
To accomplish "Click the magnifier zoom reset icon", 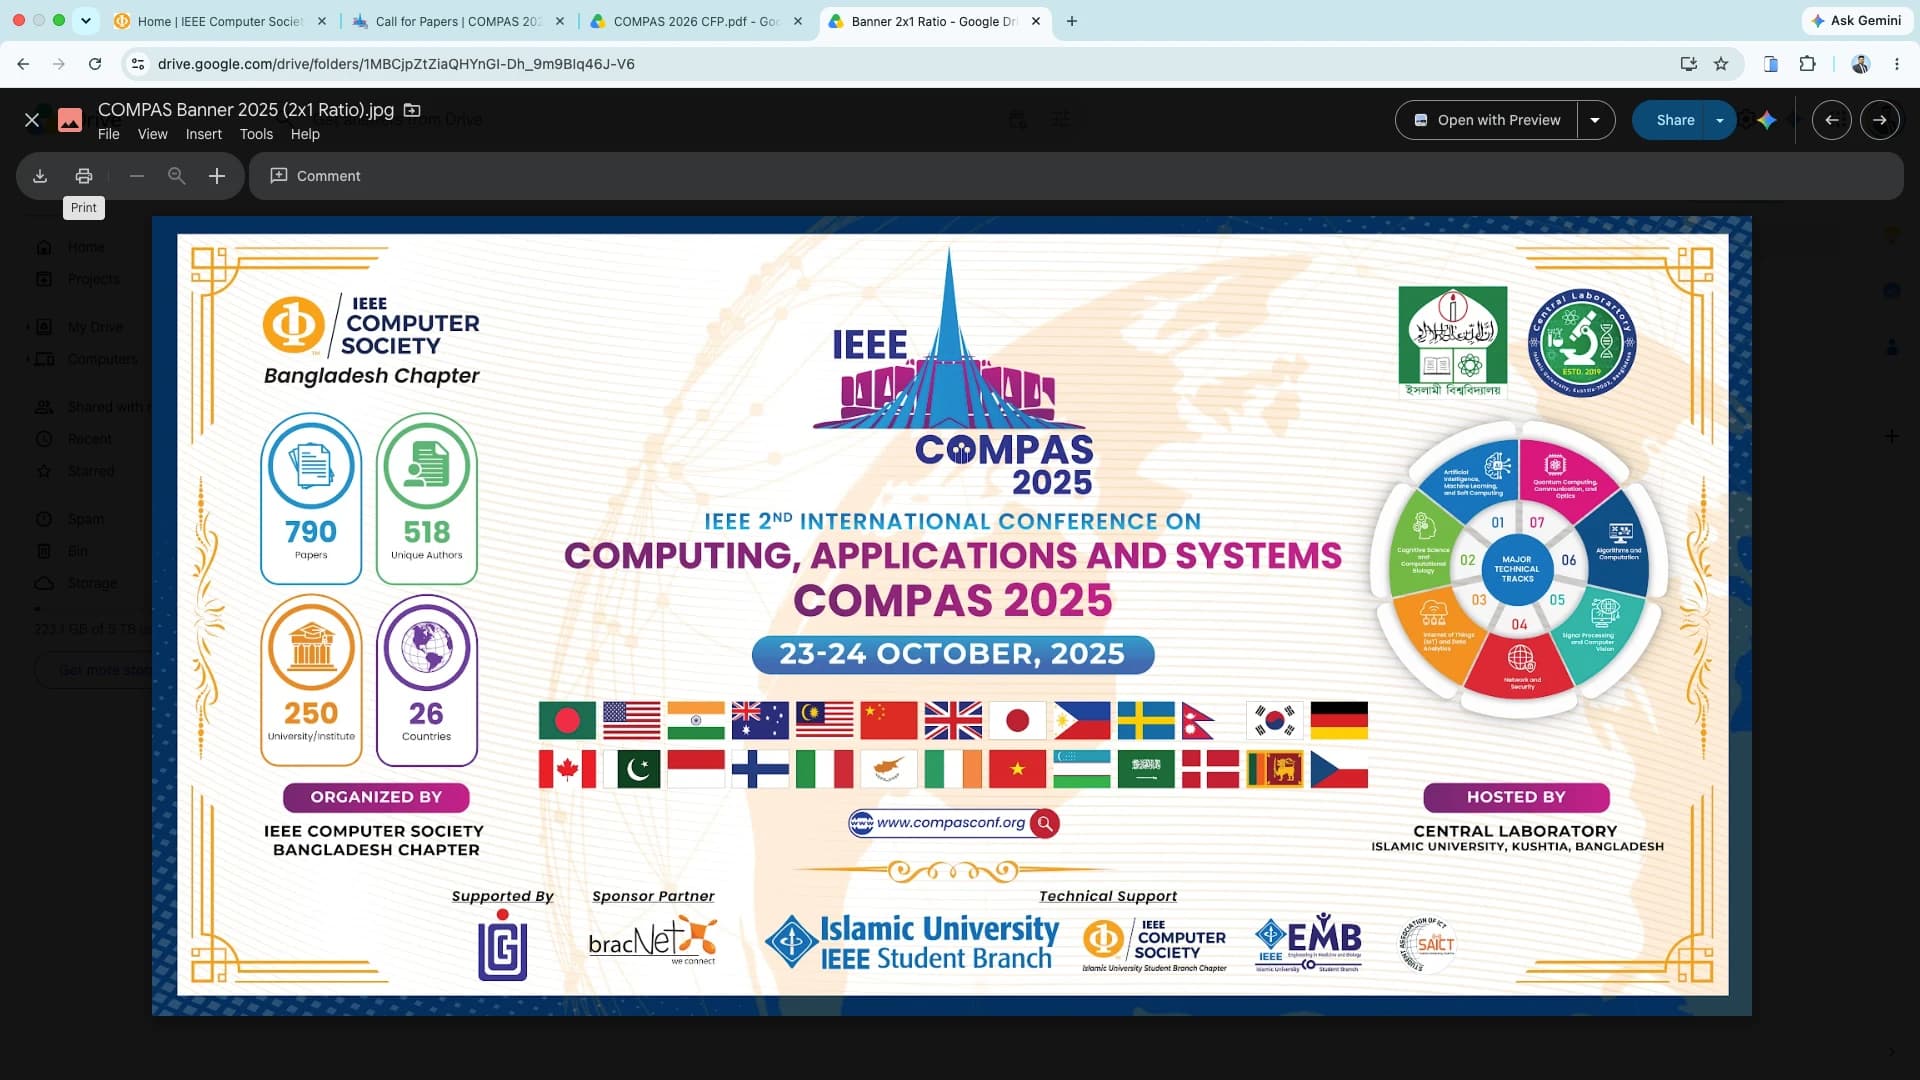I will point(177,176).
